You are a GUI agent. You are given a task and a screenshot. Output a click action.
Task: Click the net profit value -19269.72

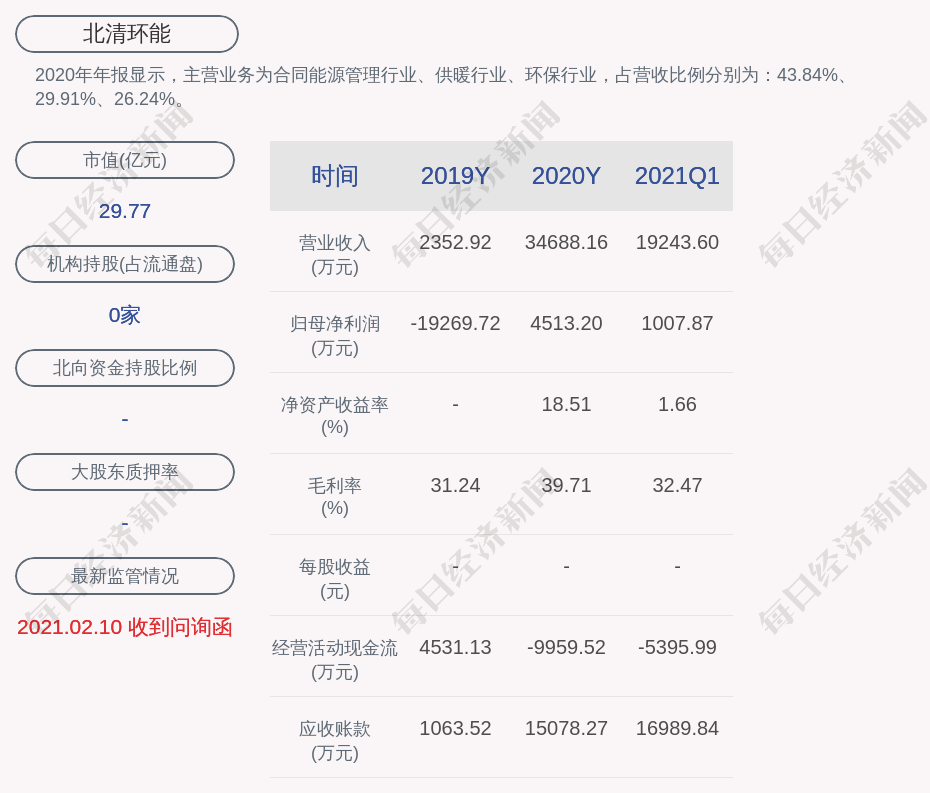455,323
